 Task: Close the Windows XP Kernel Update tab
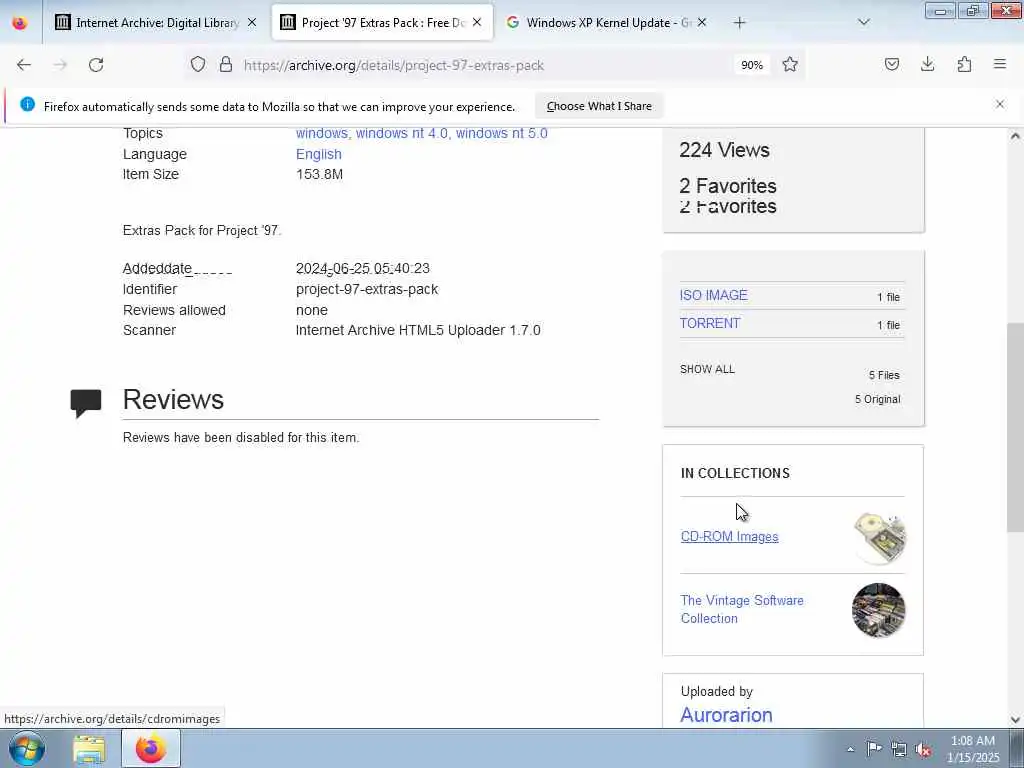coord(702,22)
